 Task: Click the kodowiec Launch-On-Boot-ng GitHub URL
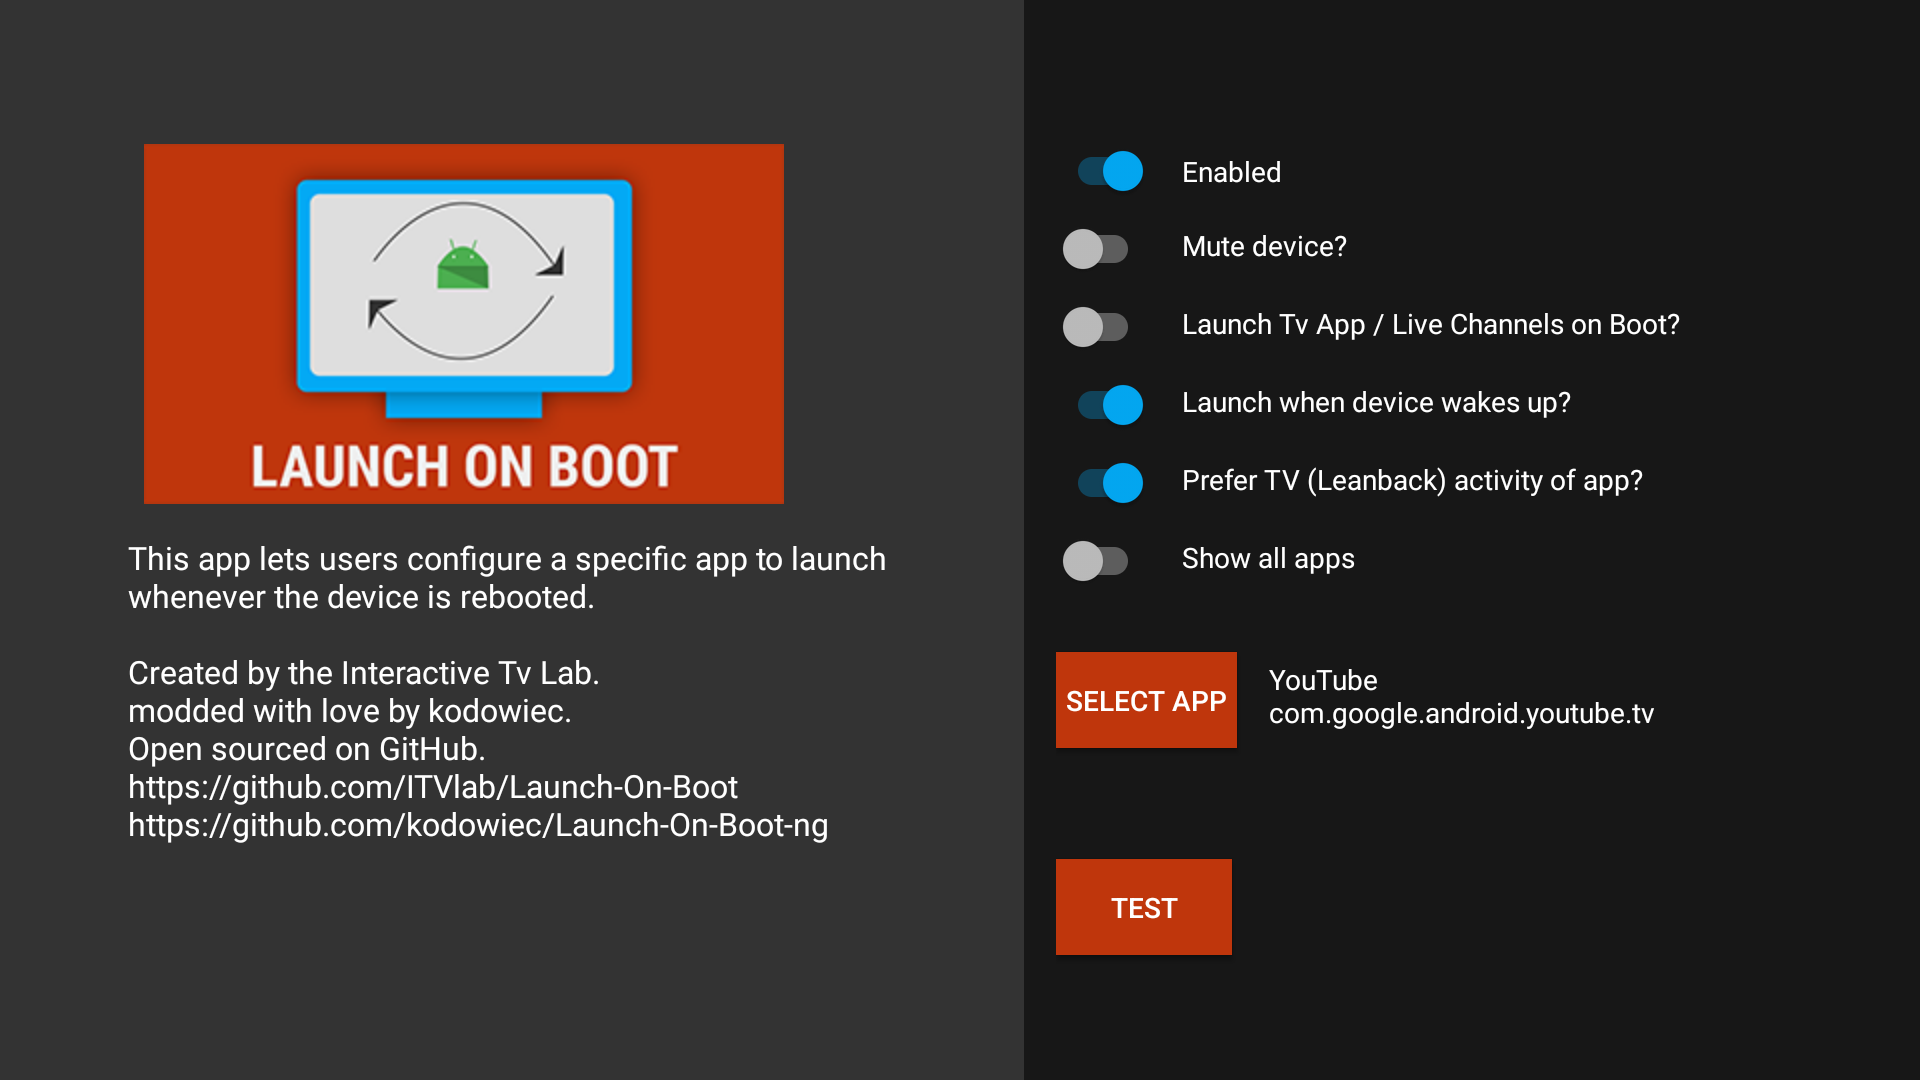pos(478,826)
